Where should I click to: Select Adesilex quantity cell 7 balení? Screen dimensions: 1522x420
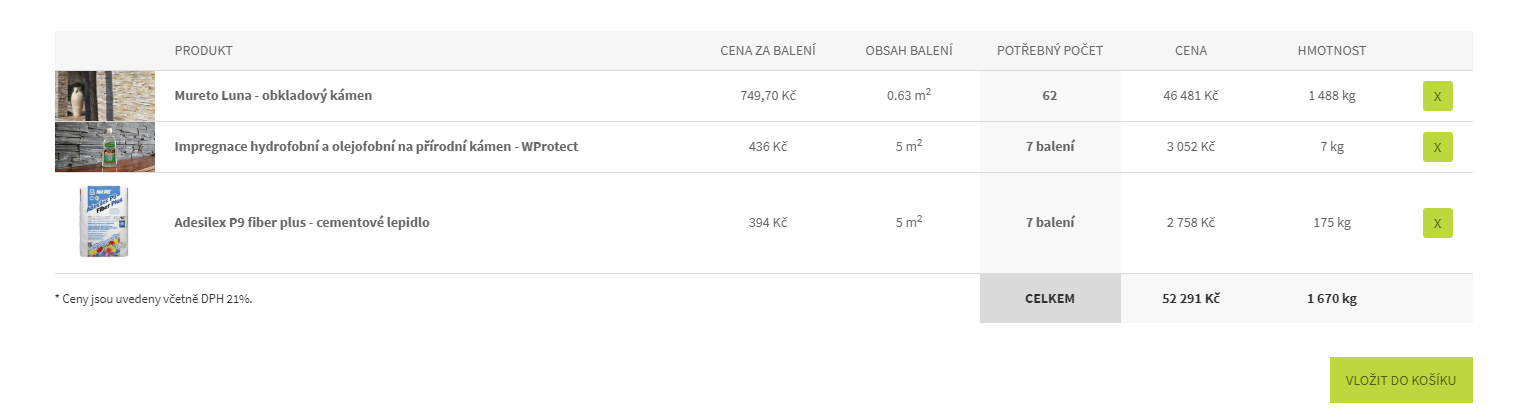(x=1050, y=223)
